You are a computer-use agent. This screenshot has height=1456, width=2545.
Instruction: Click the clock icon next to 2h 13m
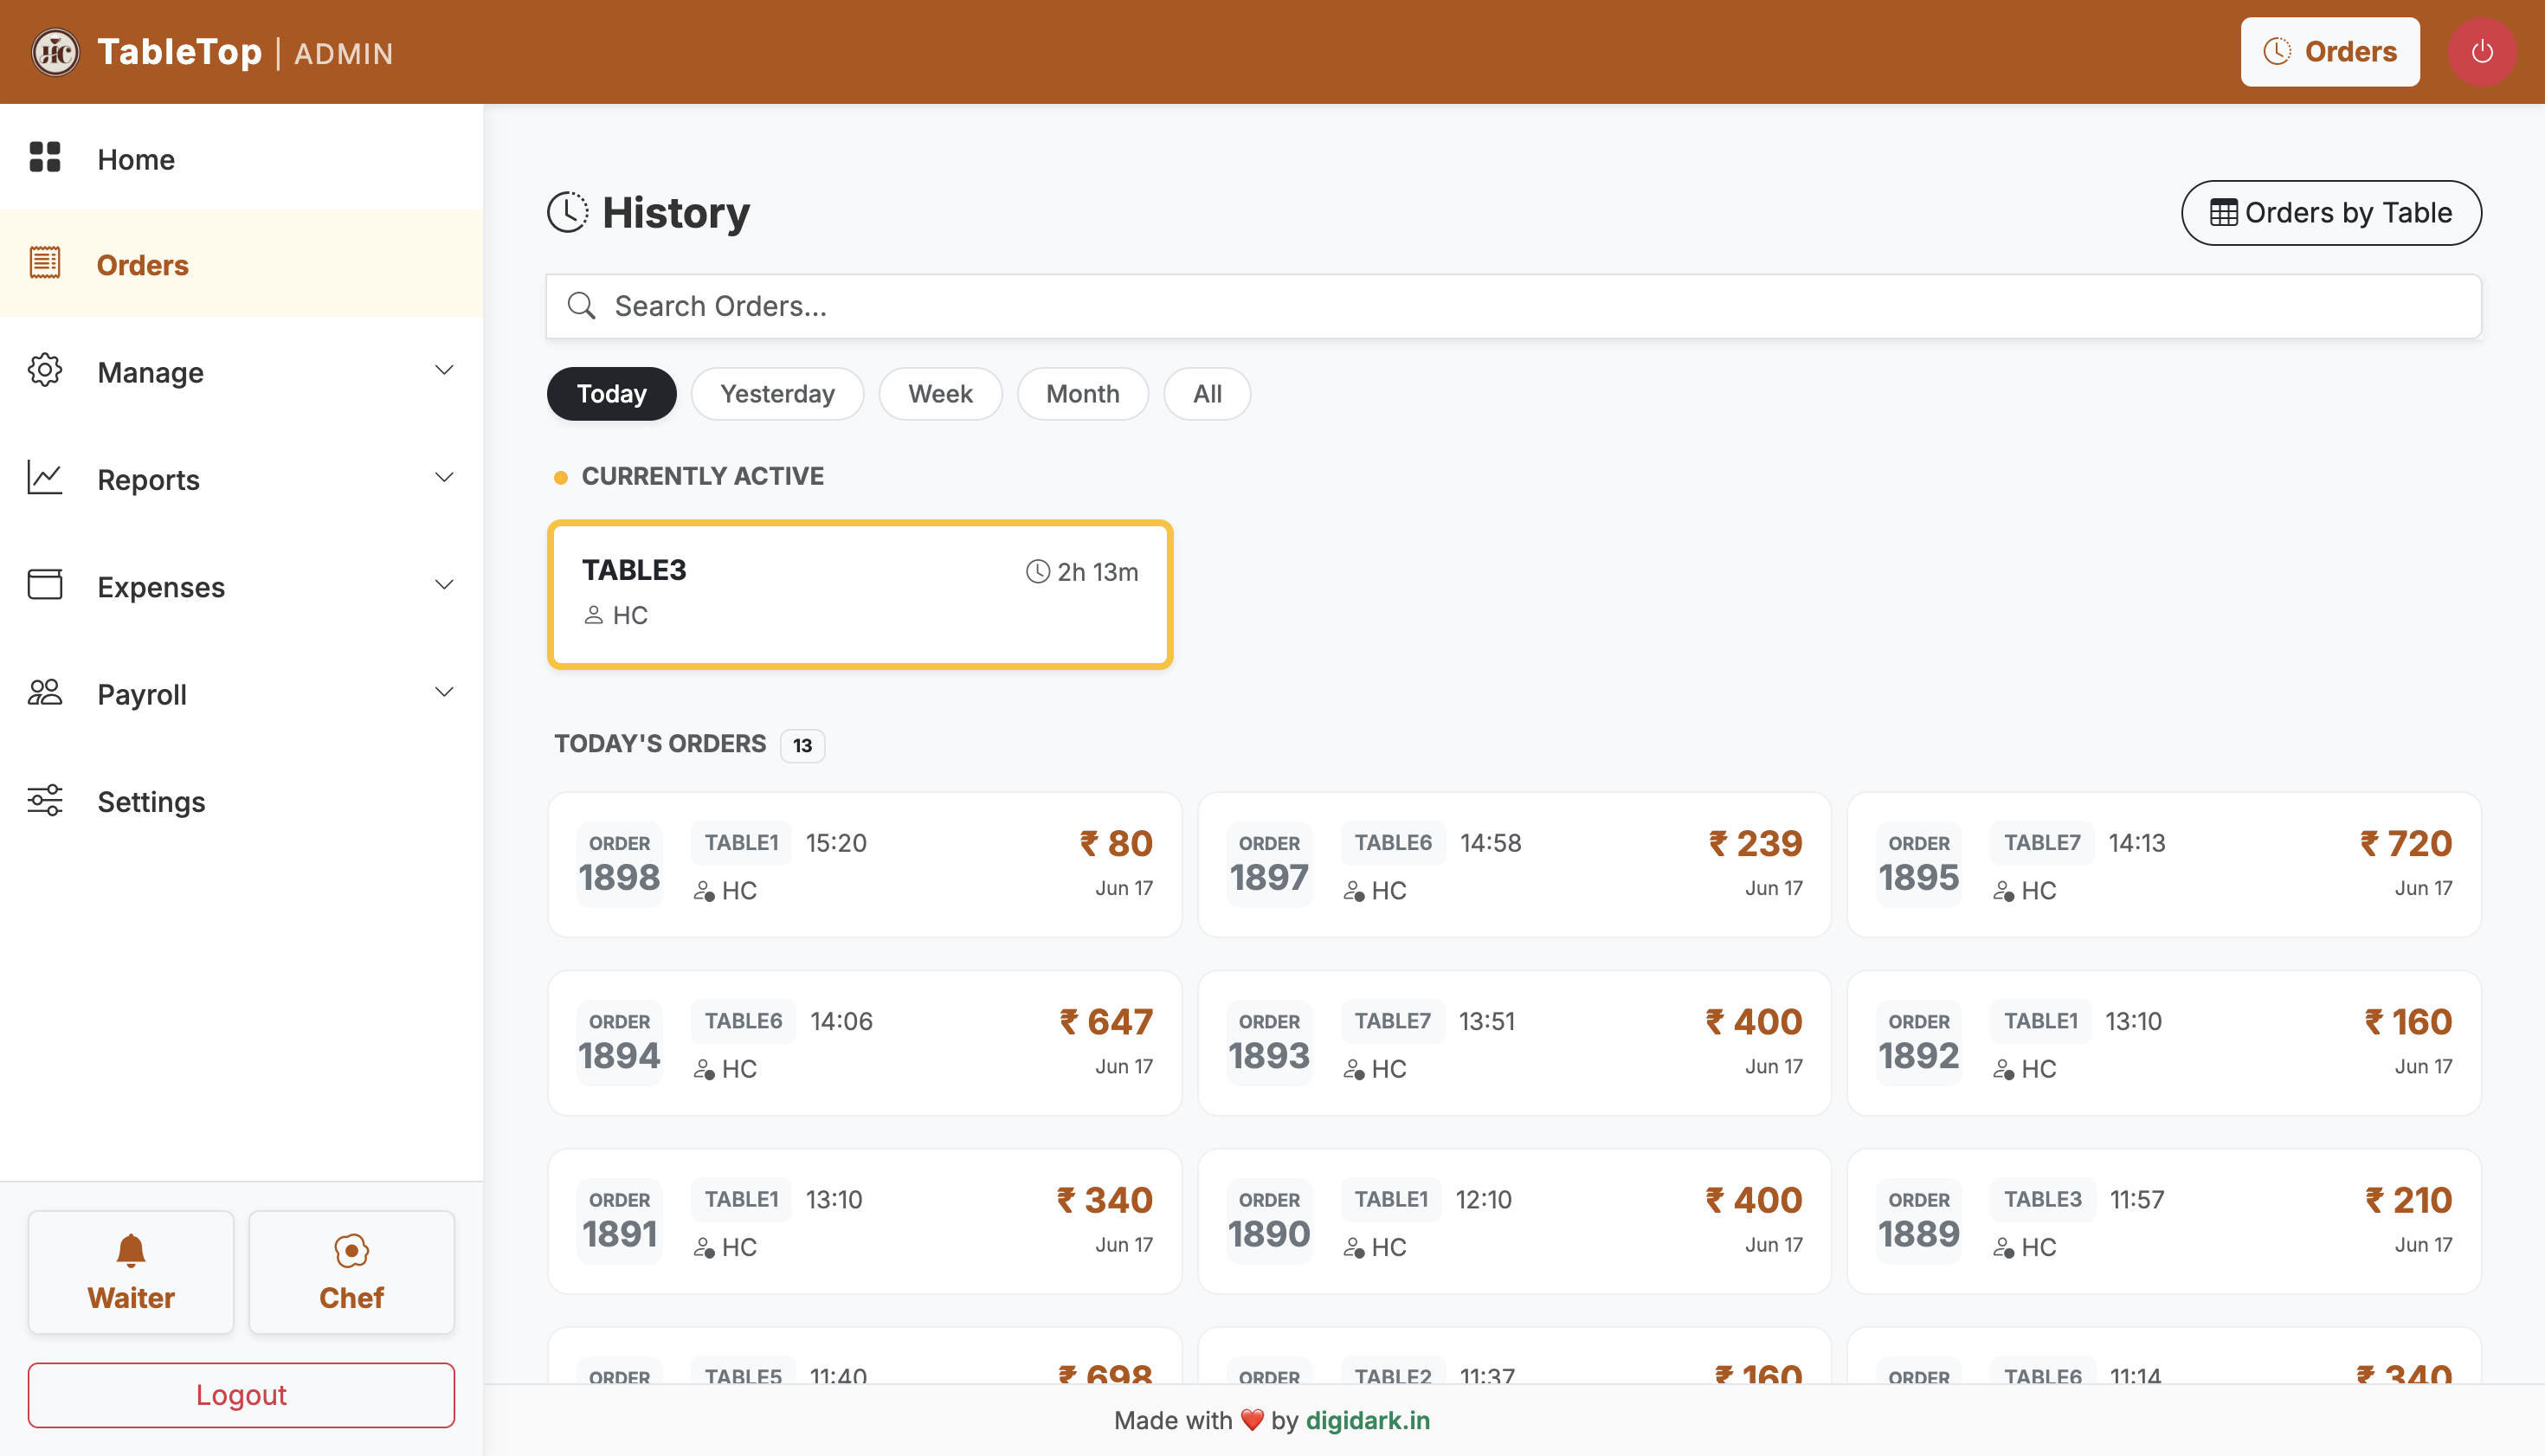click(x=1038, y=571)
